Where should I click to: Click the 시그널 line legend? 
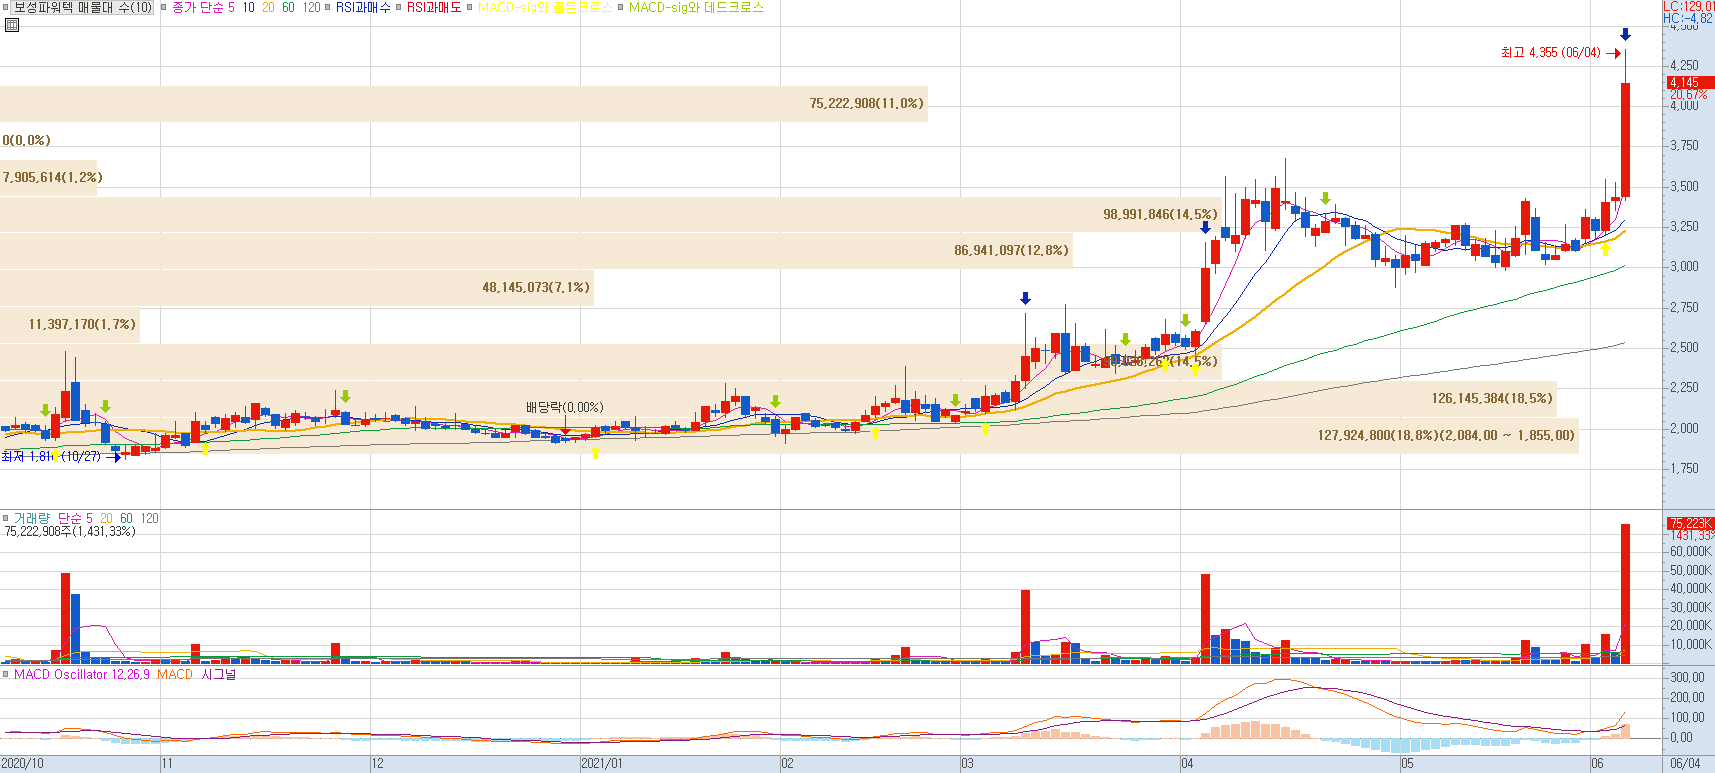[219, 675]
